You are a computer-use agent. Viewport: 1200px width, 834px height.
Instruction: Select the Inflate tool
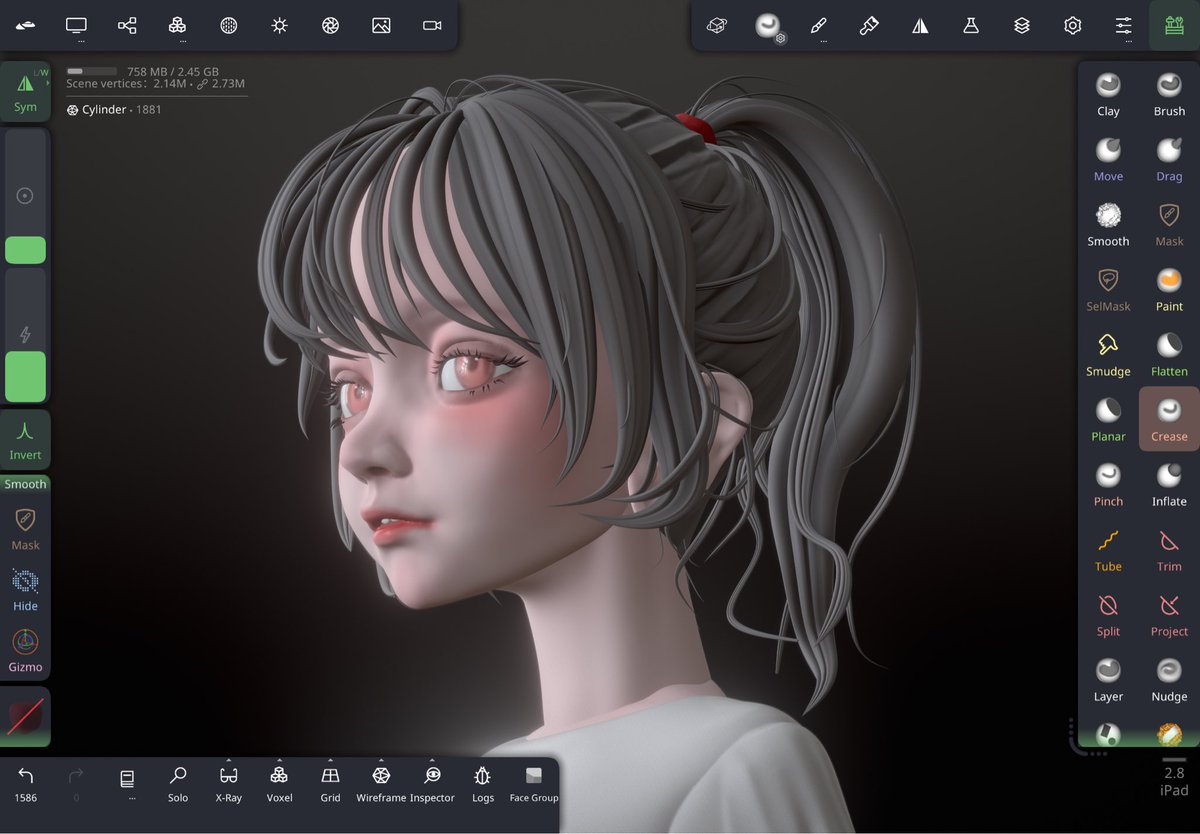click(x=1169, y=485)
